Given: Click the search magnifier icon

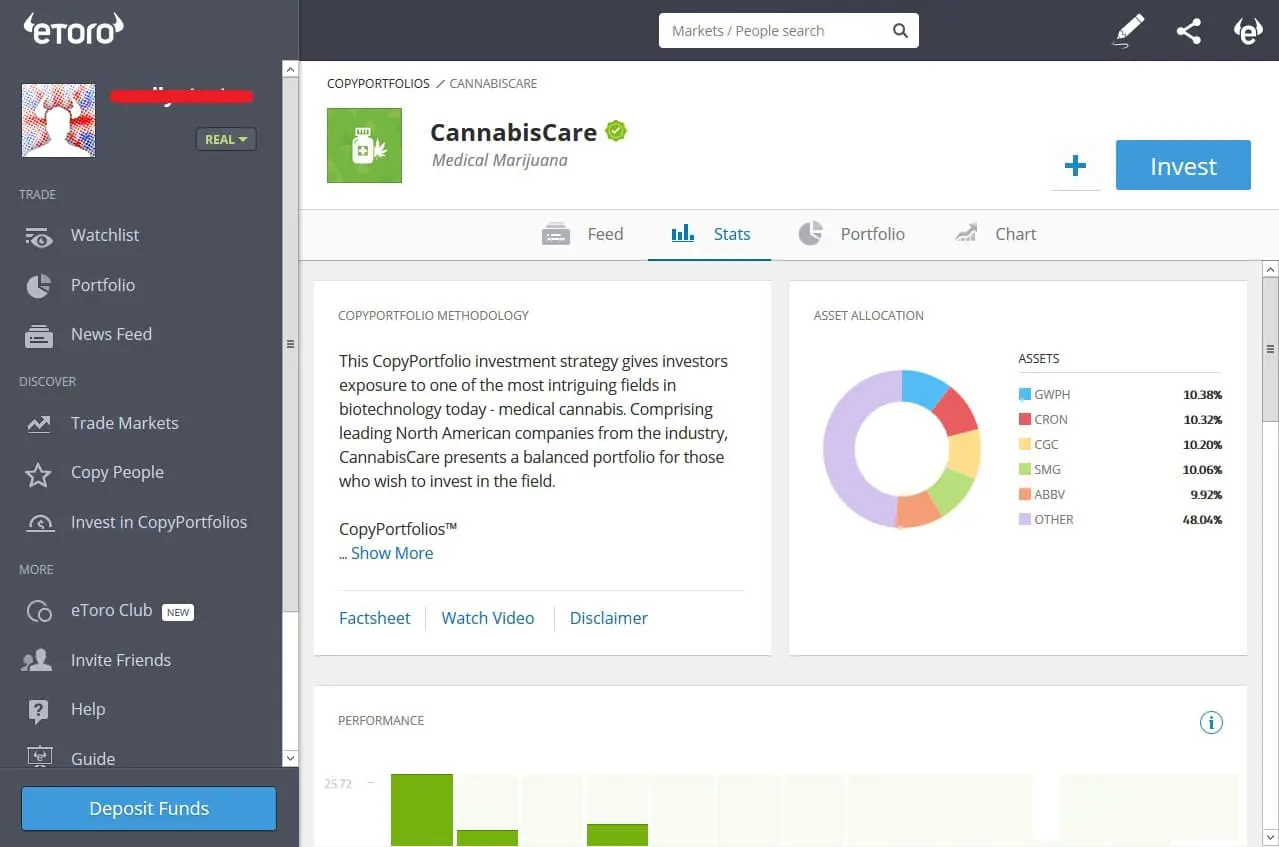Looking at the screenshot, I should 900,30.
